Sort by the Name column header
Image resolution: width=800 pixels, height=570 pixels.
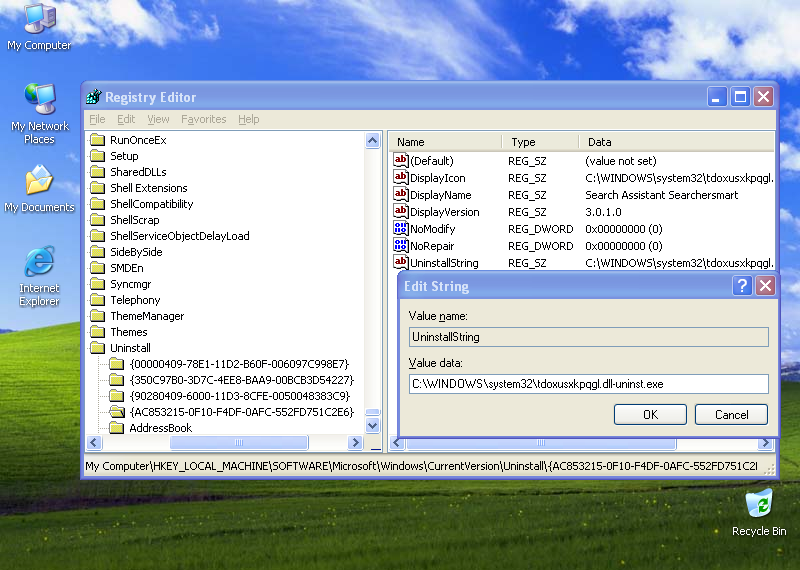(x=446, y=142)
